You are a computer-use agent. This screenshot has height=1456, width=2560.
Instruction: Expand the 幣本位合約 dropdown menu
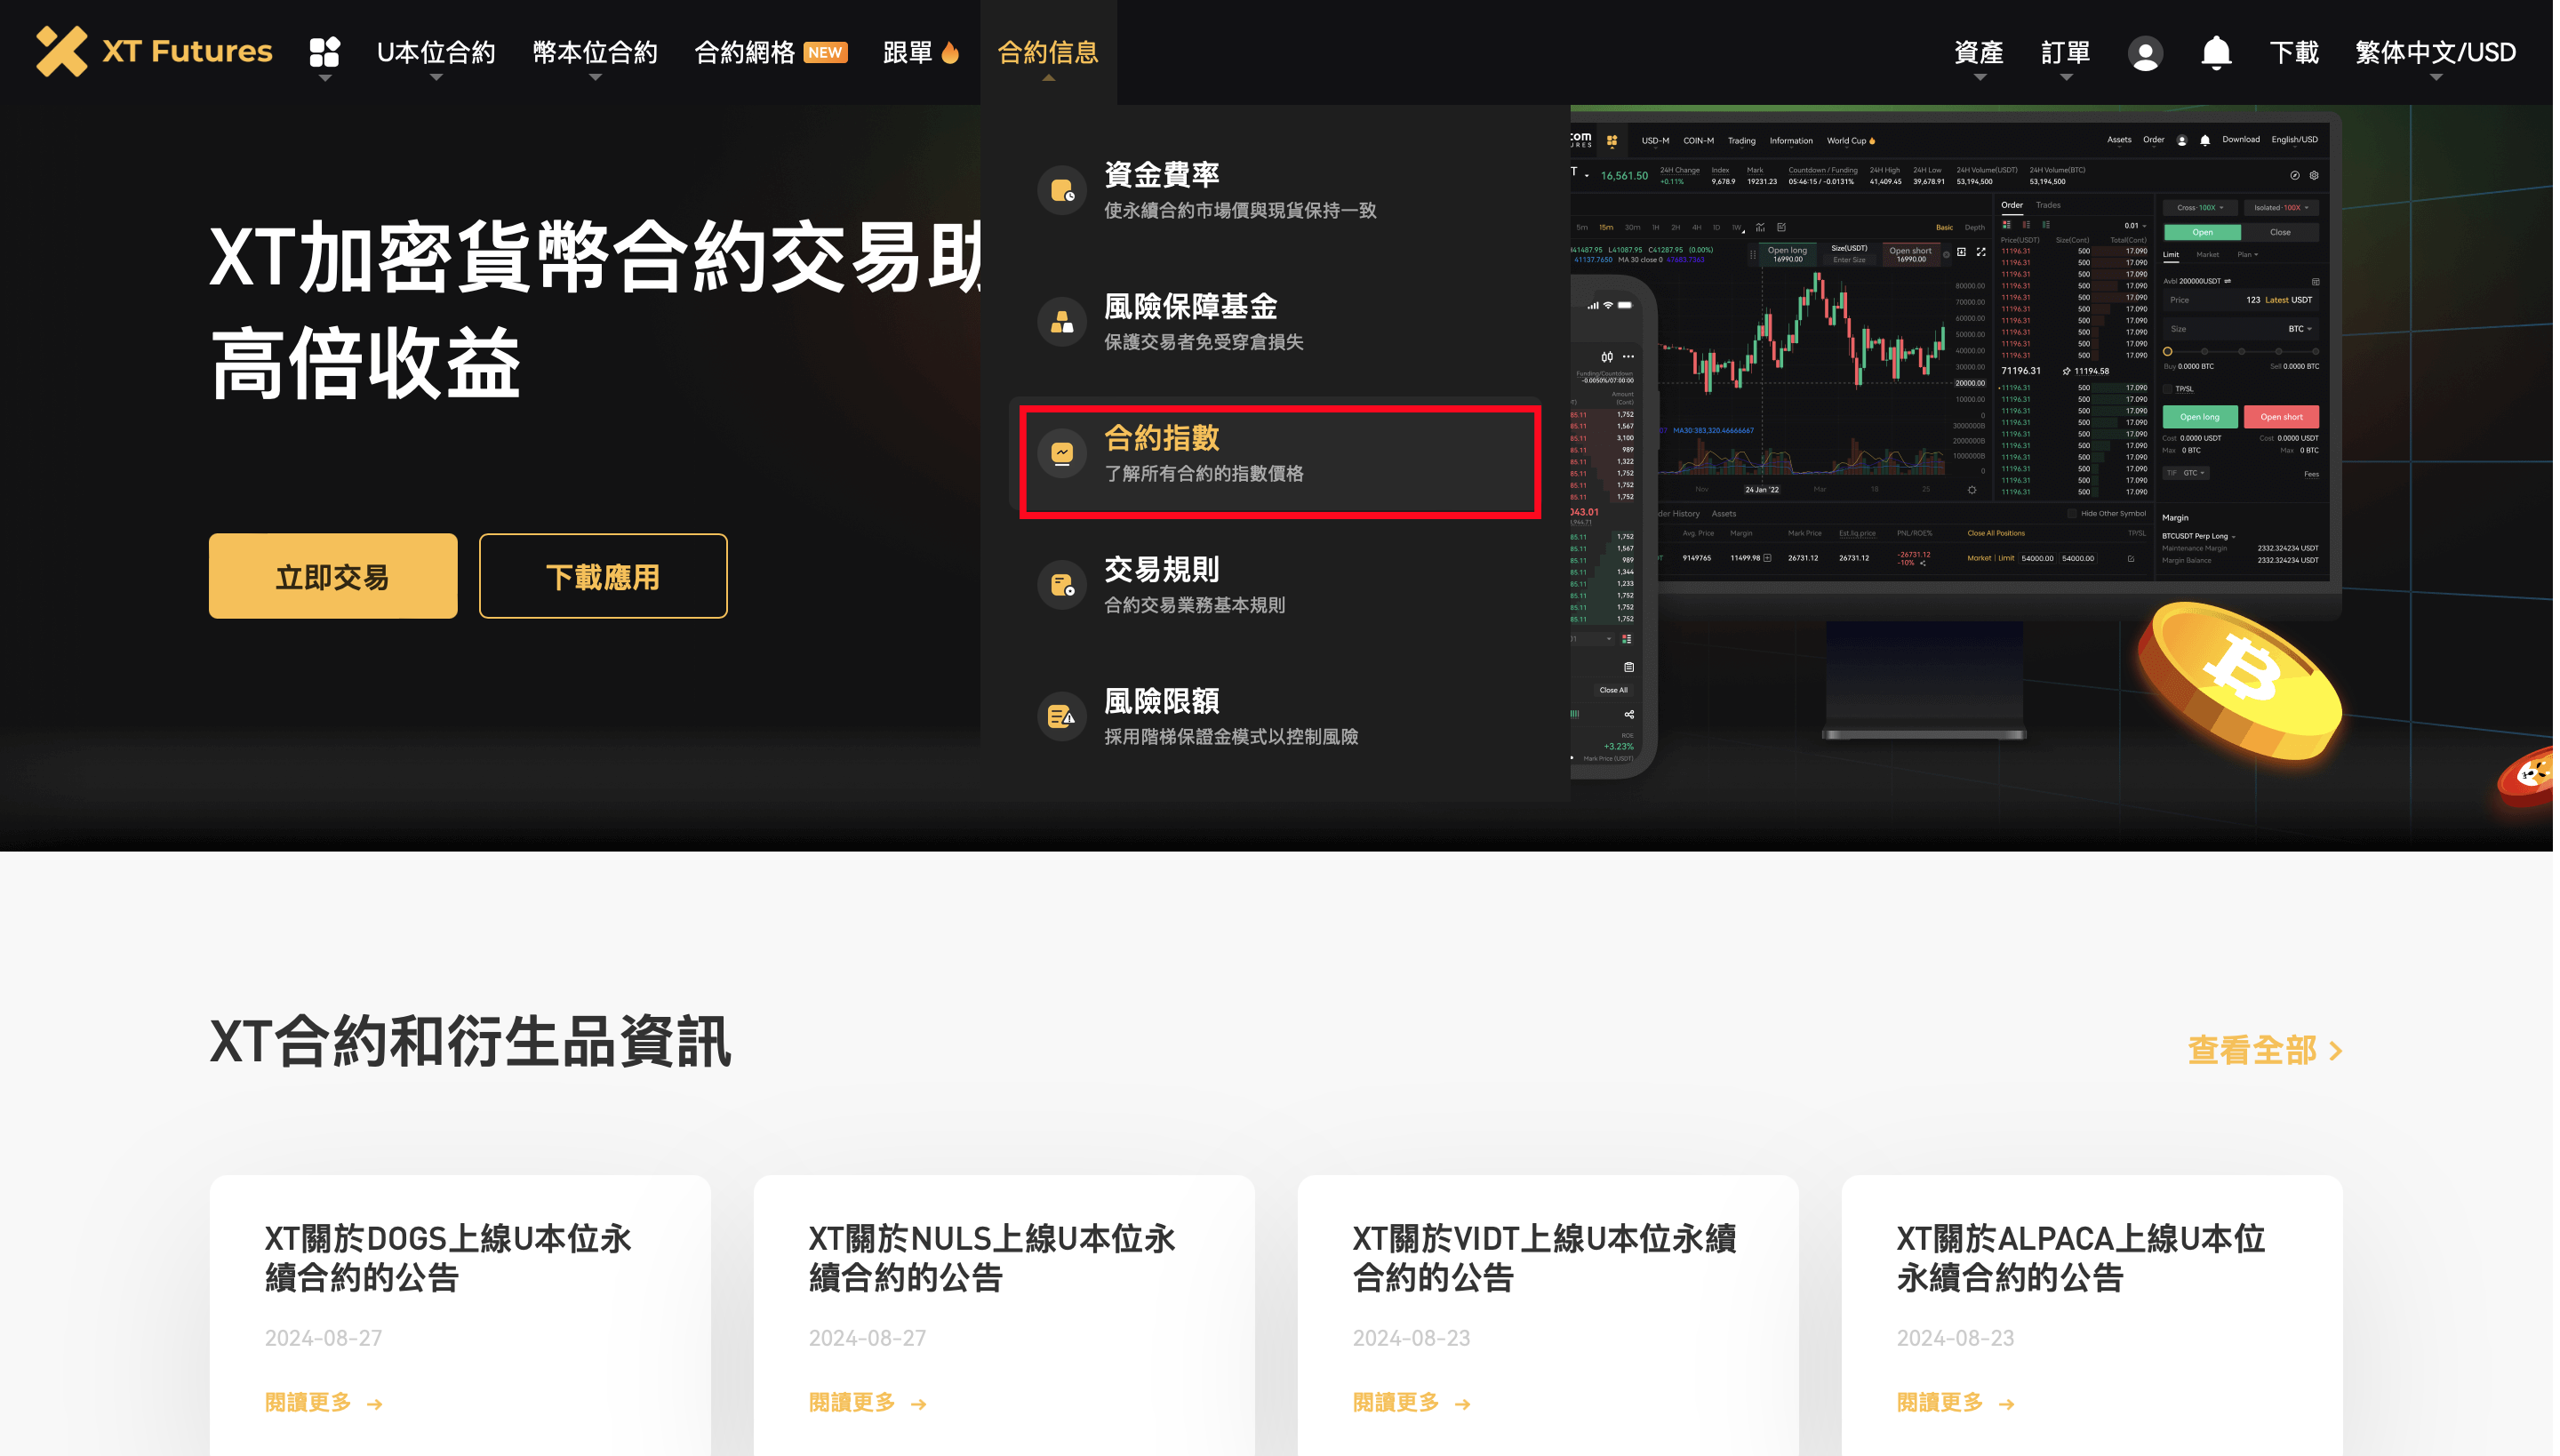click(x=595, y=53)
